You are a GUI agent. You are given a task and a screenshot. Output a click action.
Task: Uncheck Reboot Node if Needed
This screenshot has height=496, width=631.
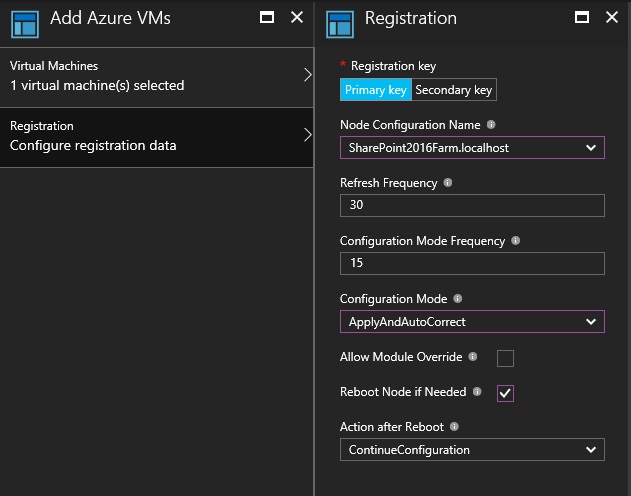pyautogui.click(x=505, y=393)
